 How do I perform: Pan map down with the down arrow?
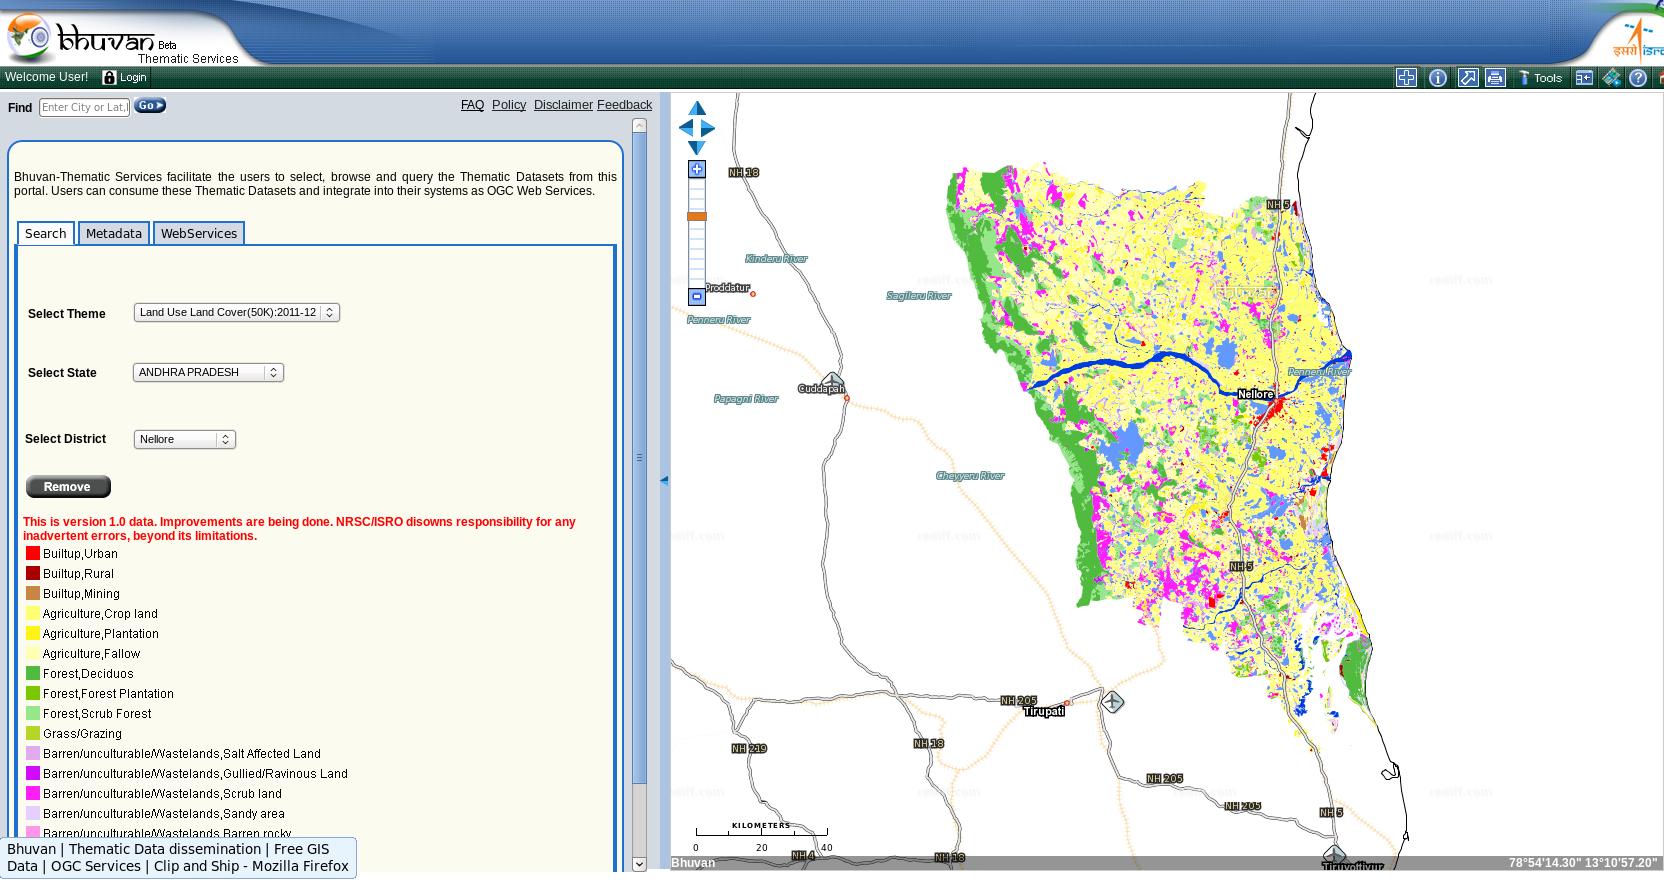tap(697, 147)
